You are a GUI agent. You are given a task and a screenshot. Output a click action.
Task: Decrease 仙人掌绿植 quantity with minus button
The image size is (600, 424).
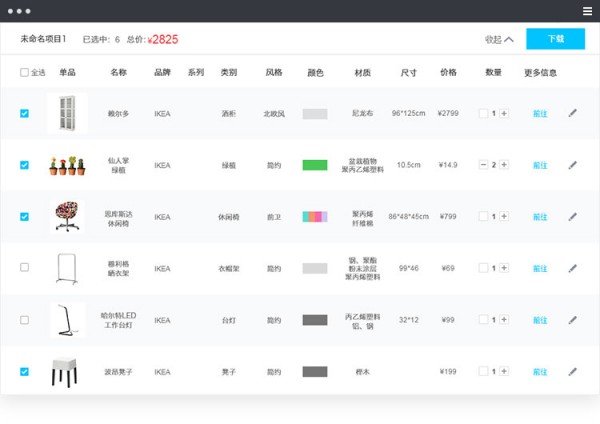pos(483,165)
